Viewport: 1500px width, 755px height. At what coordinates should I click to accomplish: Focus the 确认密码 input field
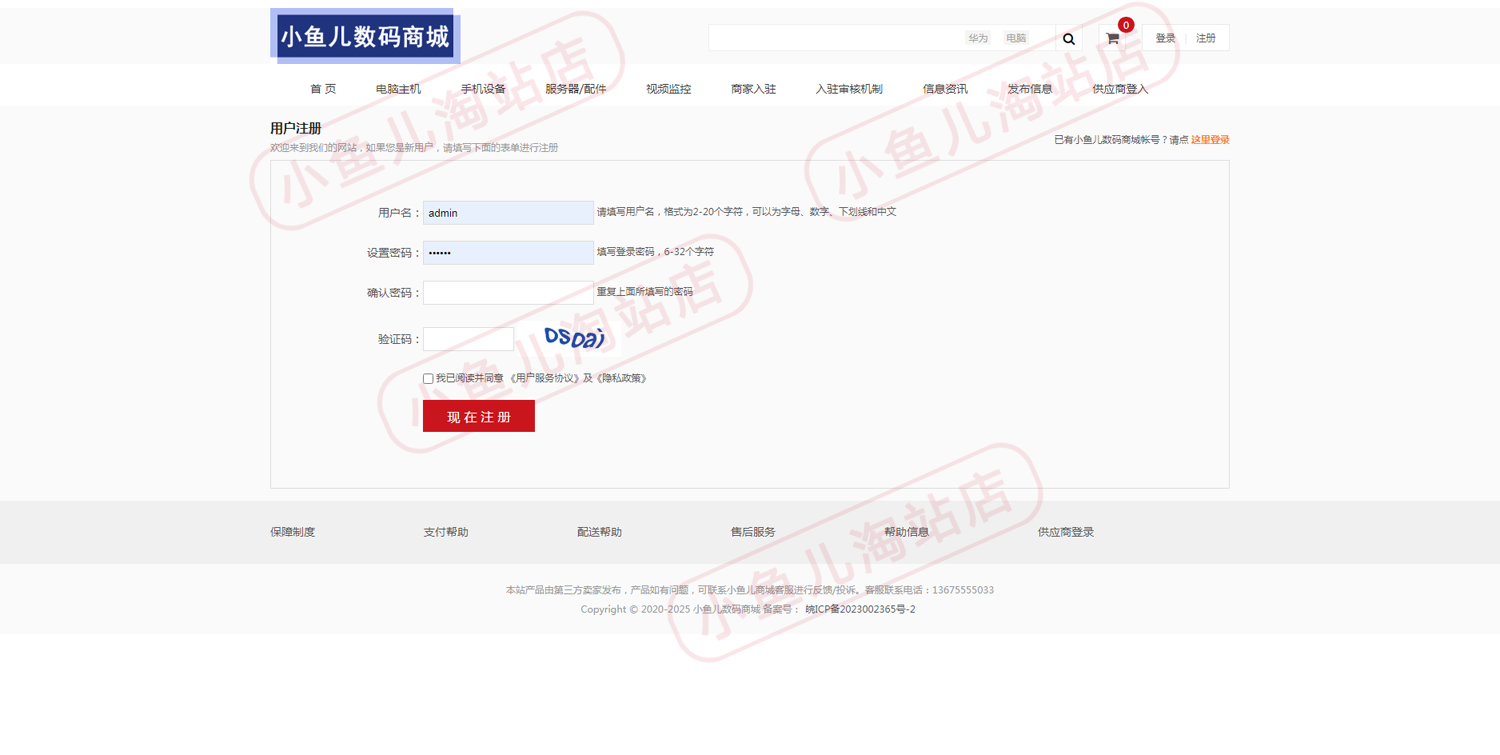click(508, 293)
